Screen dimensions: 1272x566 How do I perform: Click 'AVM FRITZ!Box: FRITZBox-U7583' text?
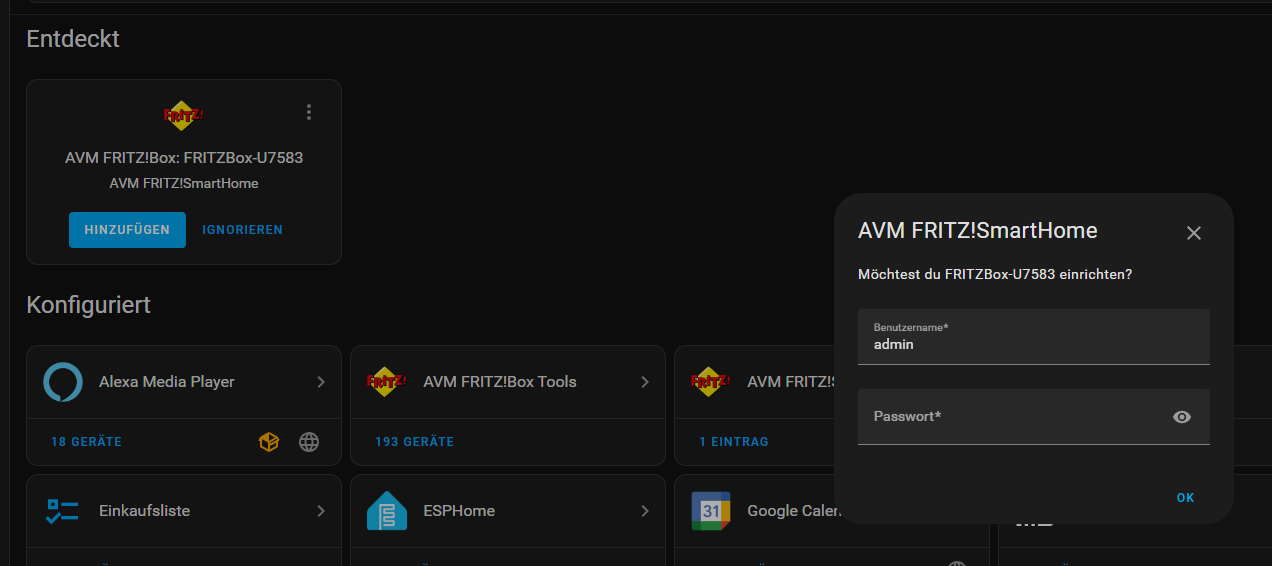[x=184, y=158]
